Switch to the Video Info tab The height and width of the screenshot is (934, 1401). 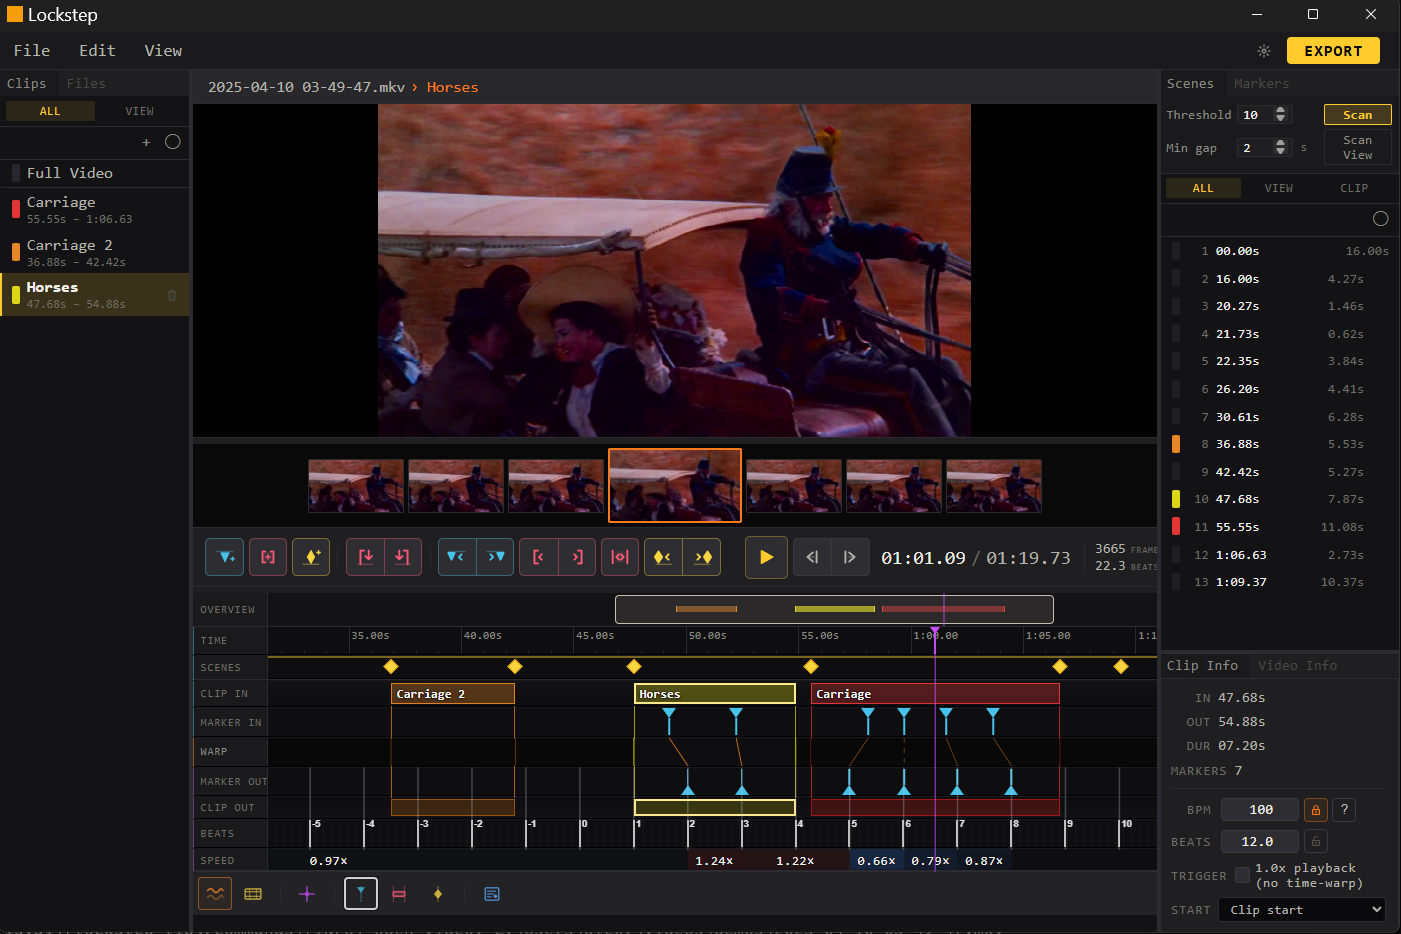1297,666
